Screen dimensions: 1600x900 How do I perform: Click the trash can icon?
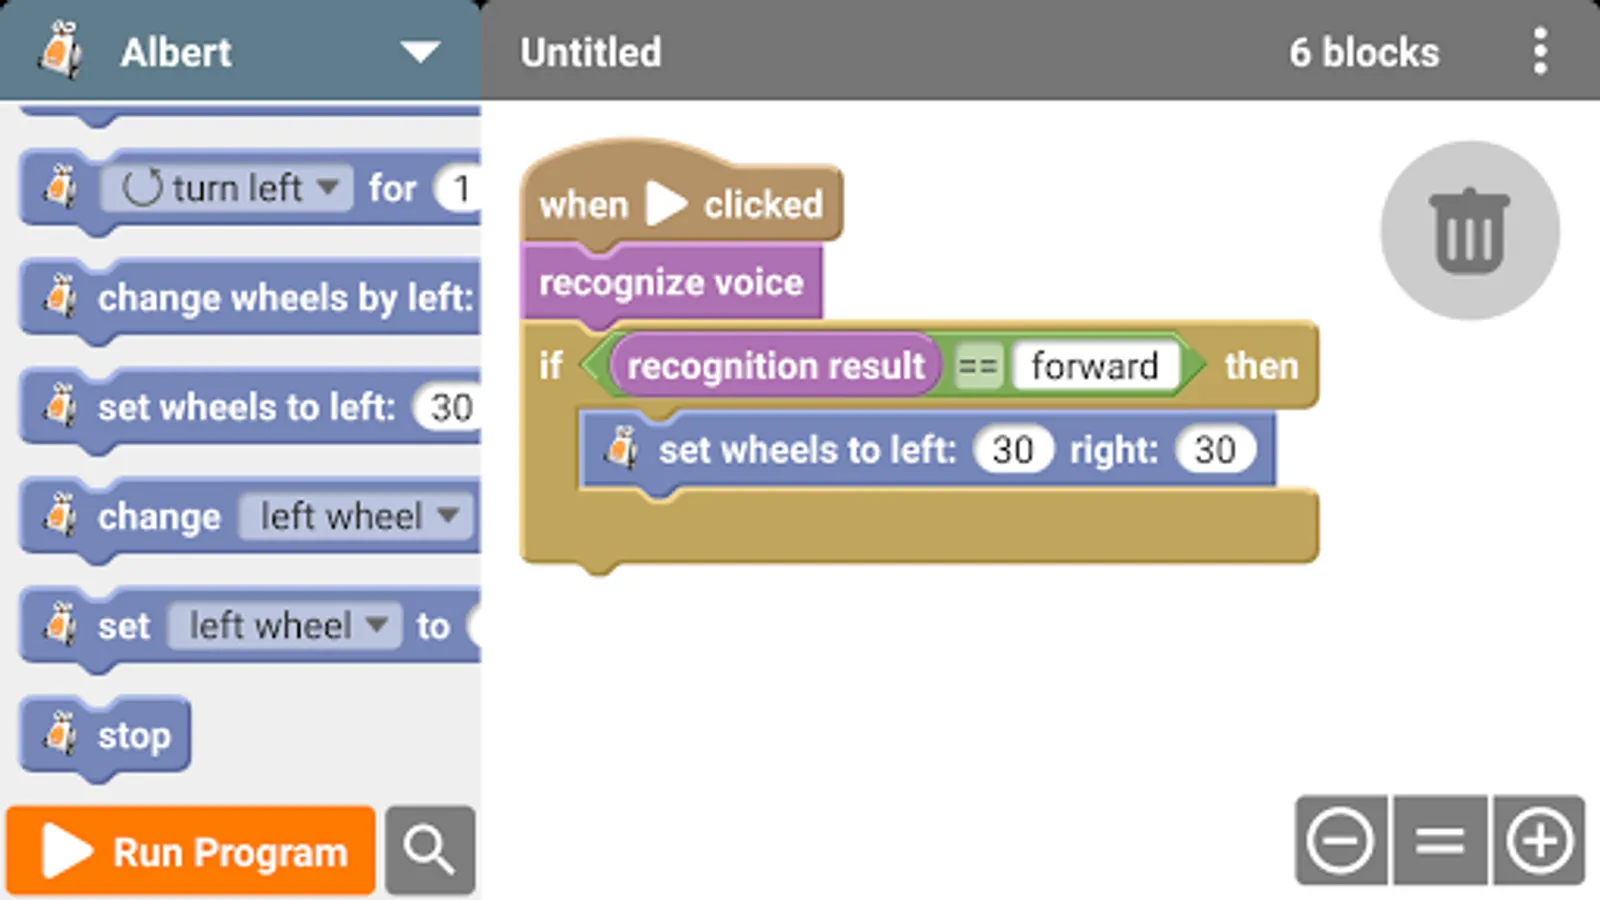click(1469, 231)
